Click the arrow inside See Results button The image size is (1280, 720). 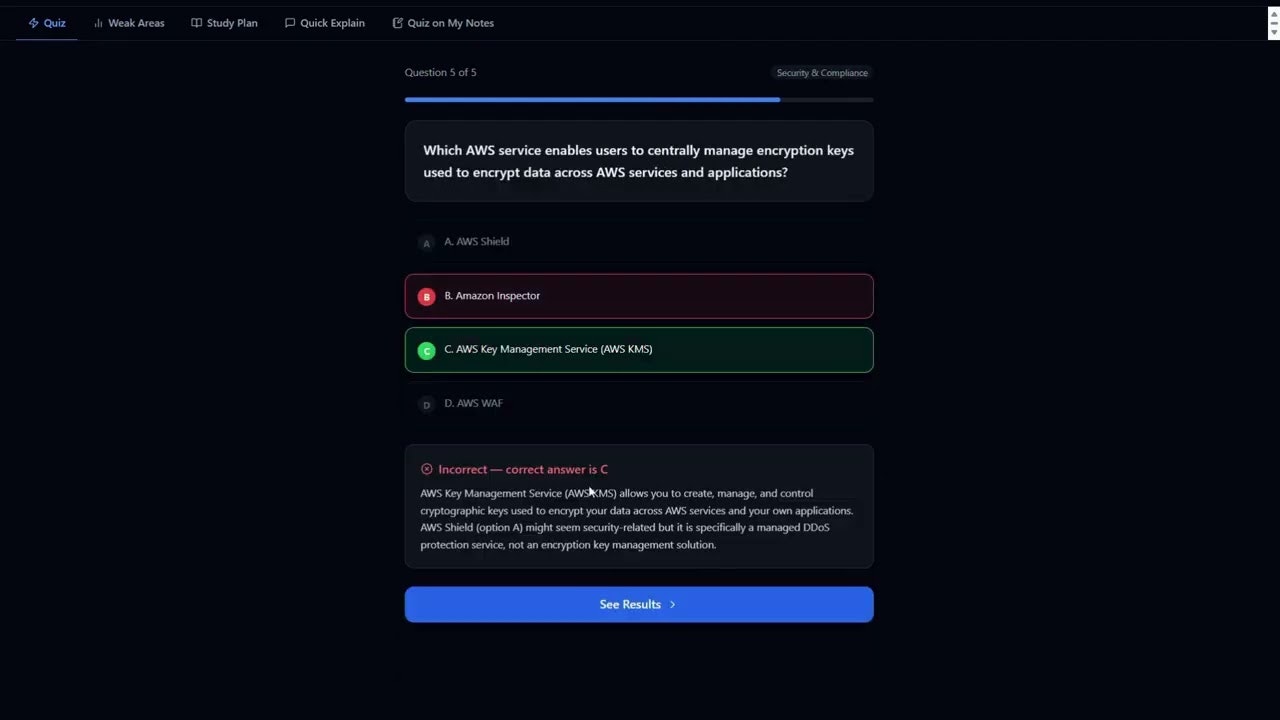(672, 604)
